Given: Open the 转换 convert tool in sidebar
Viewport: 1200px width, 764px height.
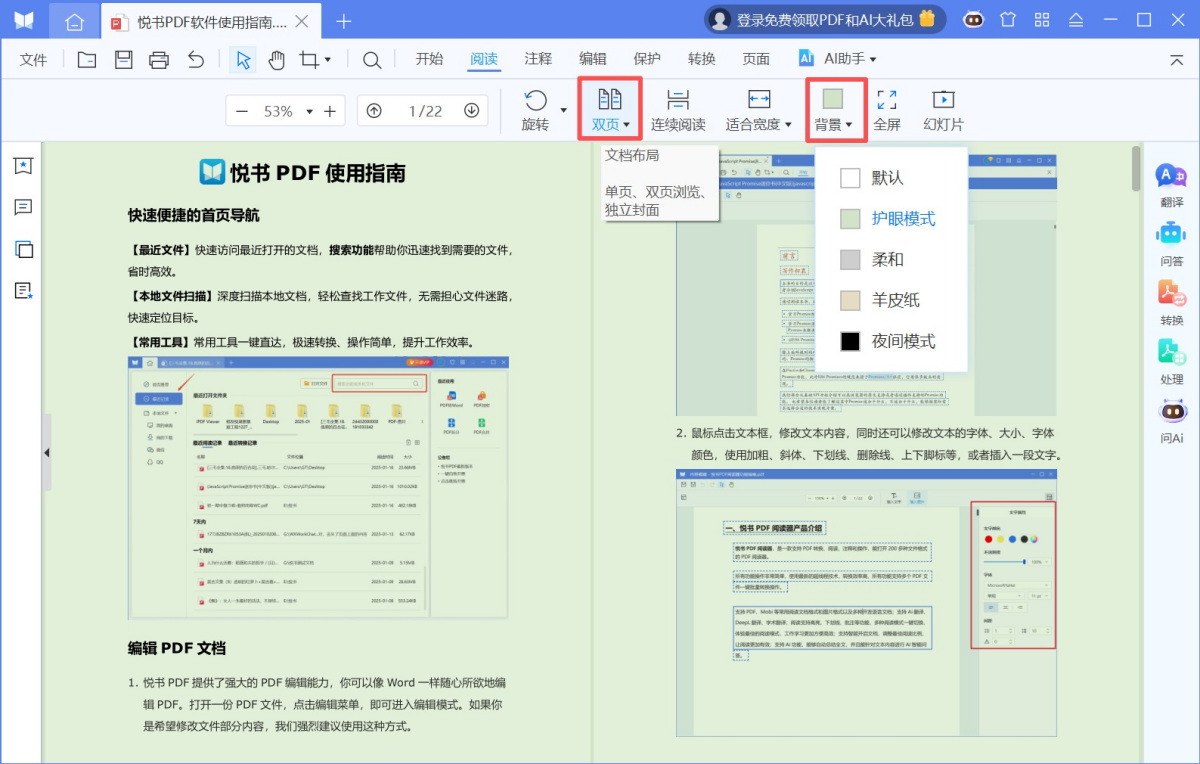Looking at the screenshot, I should click(1171, 300).
